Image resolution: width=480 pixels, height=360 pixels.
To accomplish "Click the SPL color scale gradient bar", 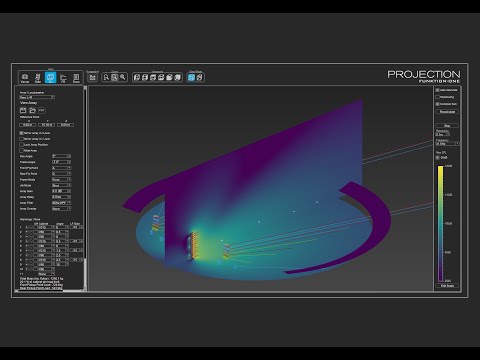I will pyautogui.click(x=440, y=224).
